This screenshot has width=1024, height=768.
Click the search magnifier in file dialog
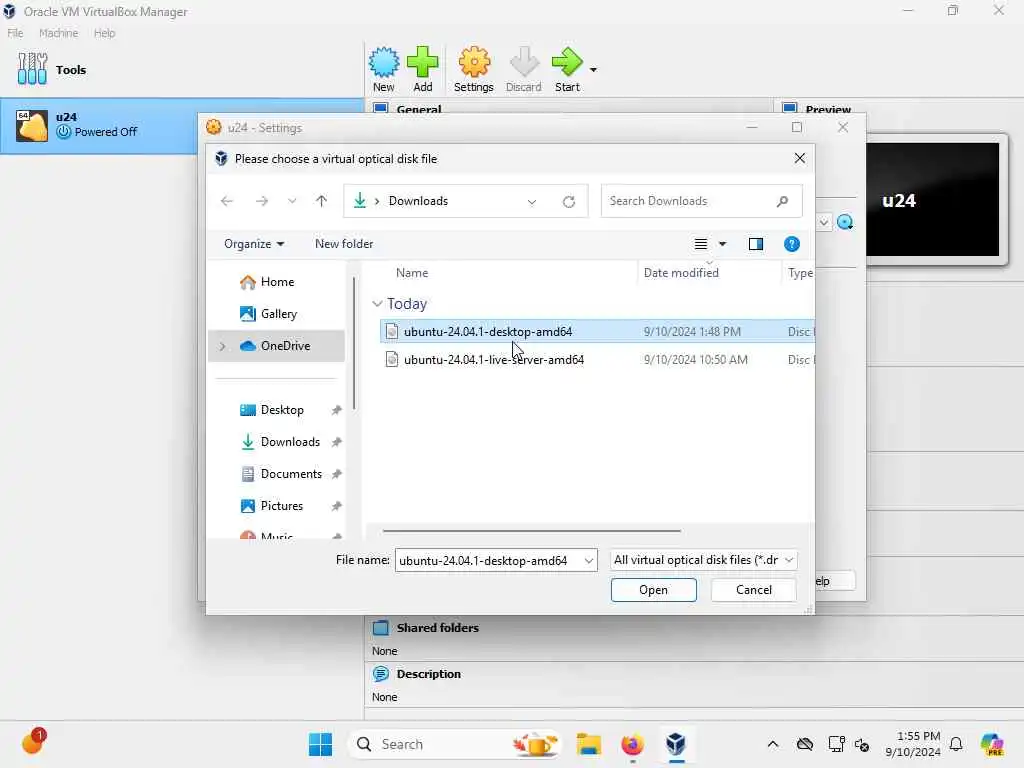point(782,201)
